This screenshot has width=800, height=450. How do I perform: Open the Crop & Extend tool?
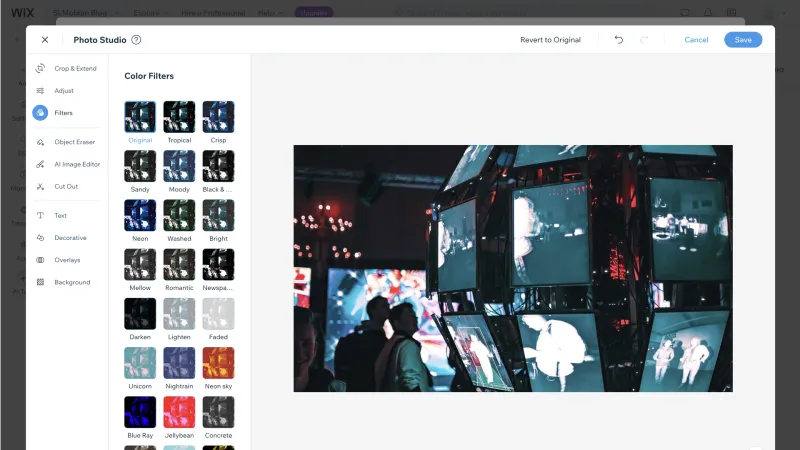[x=66, y=68]
